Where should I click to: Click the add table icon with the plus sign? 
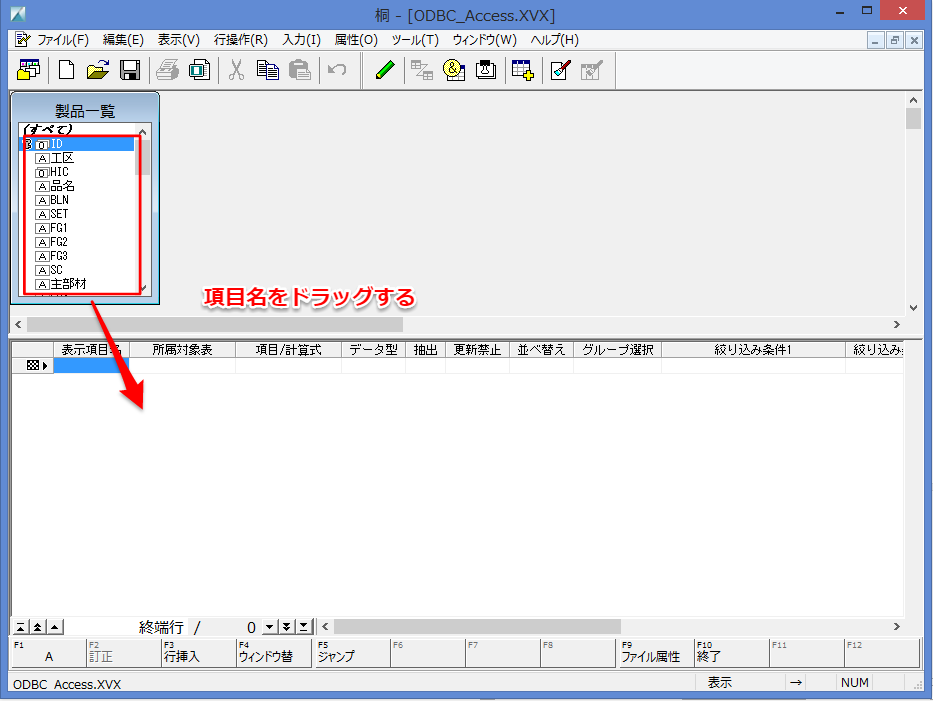[x=521, y=70]
